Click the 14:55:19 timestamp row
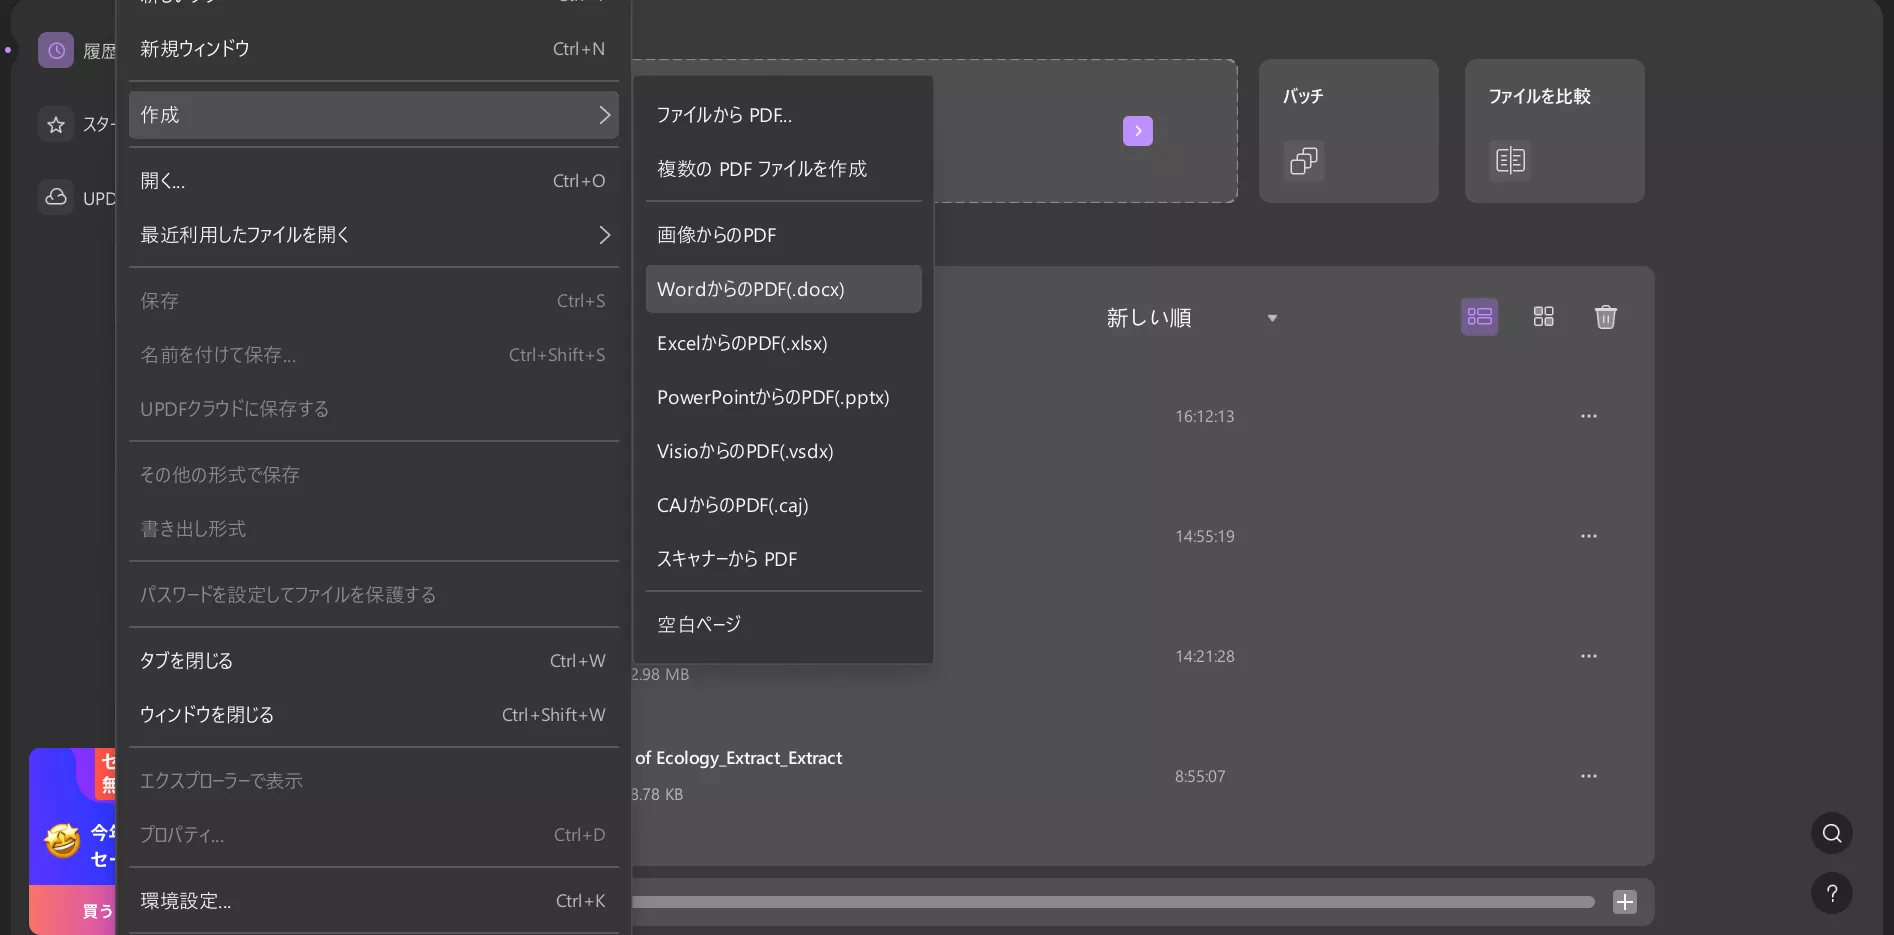Screen dimensions: 1894x935 (1205, 536)
